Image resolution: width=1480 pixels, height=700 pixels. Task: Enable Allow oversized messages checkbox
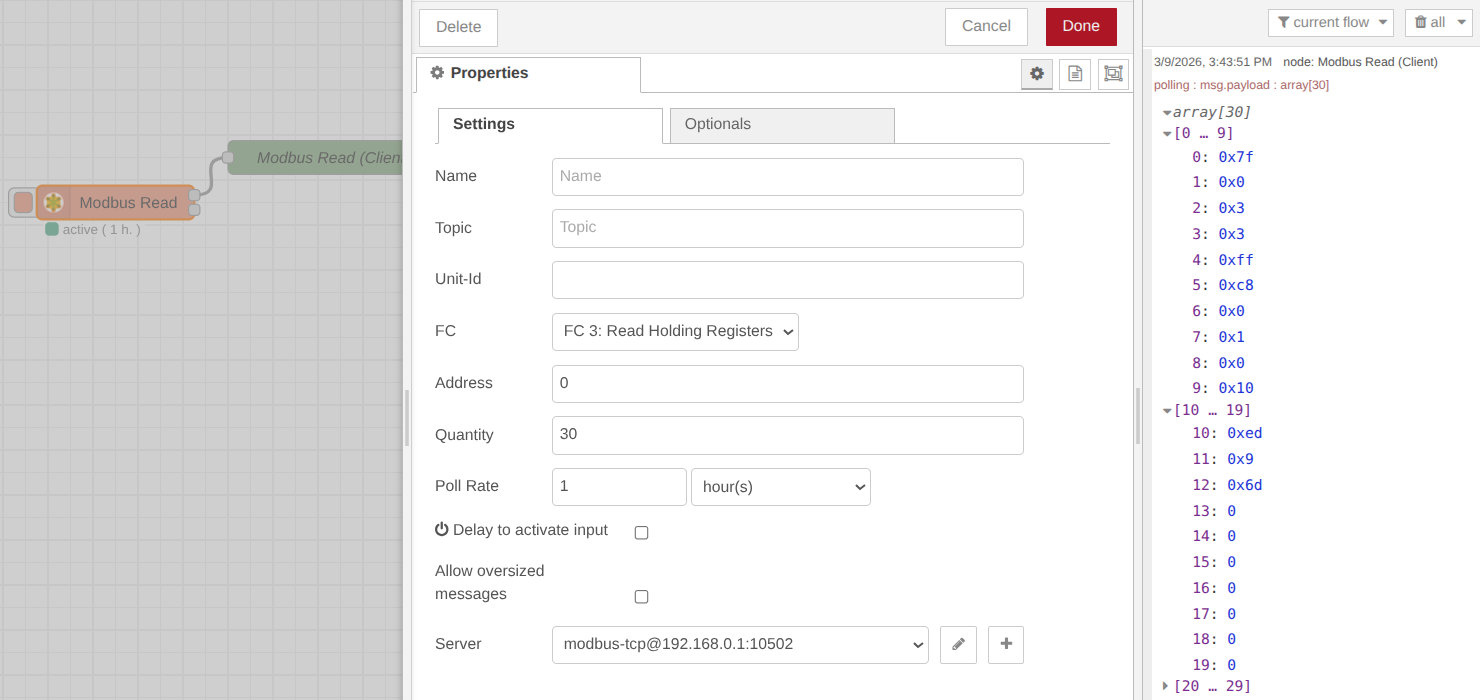click(x=642, y=597)
